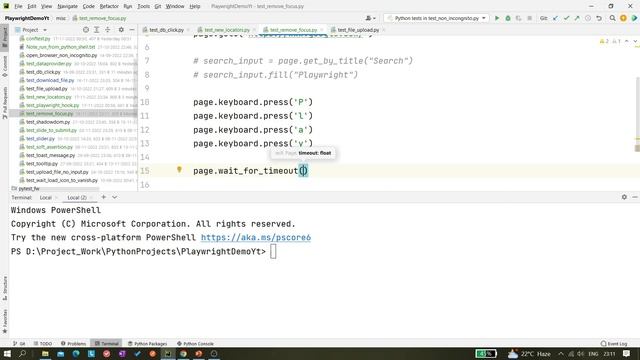Open the Refactor menu
Viewport: 640px width, 360px height.
[109, 6]
